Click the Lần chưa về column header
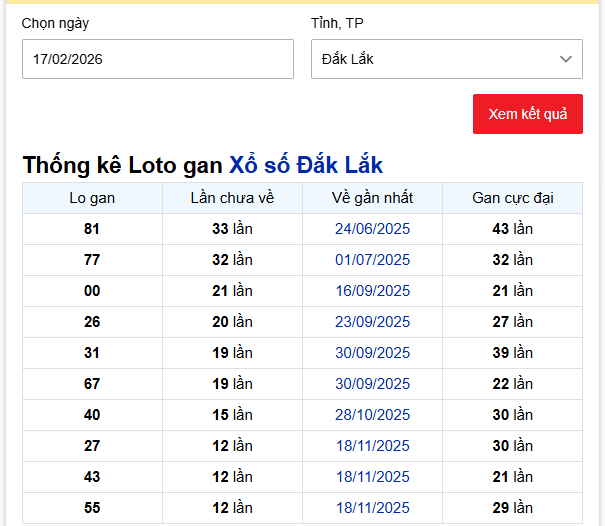Image resolution: width=605 pixels, height=526 pixels. [232, 198]
